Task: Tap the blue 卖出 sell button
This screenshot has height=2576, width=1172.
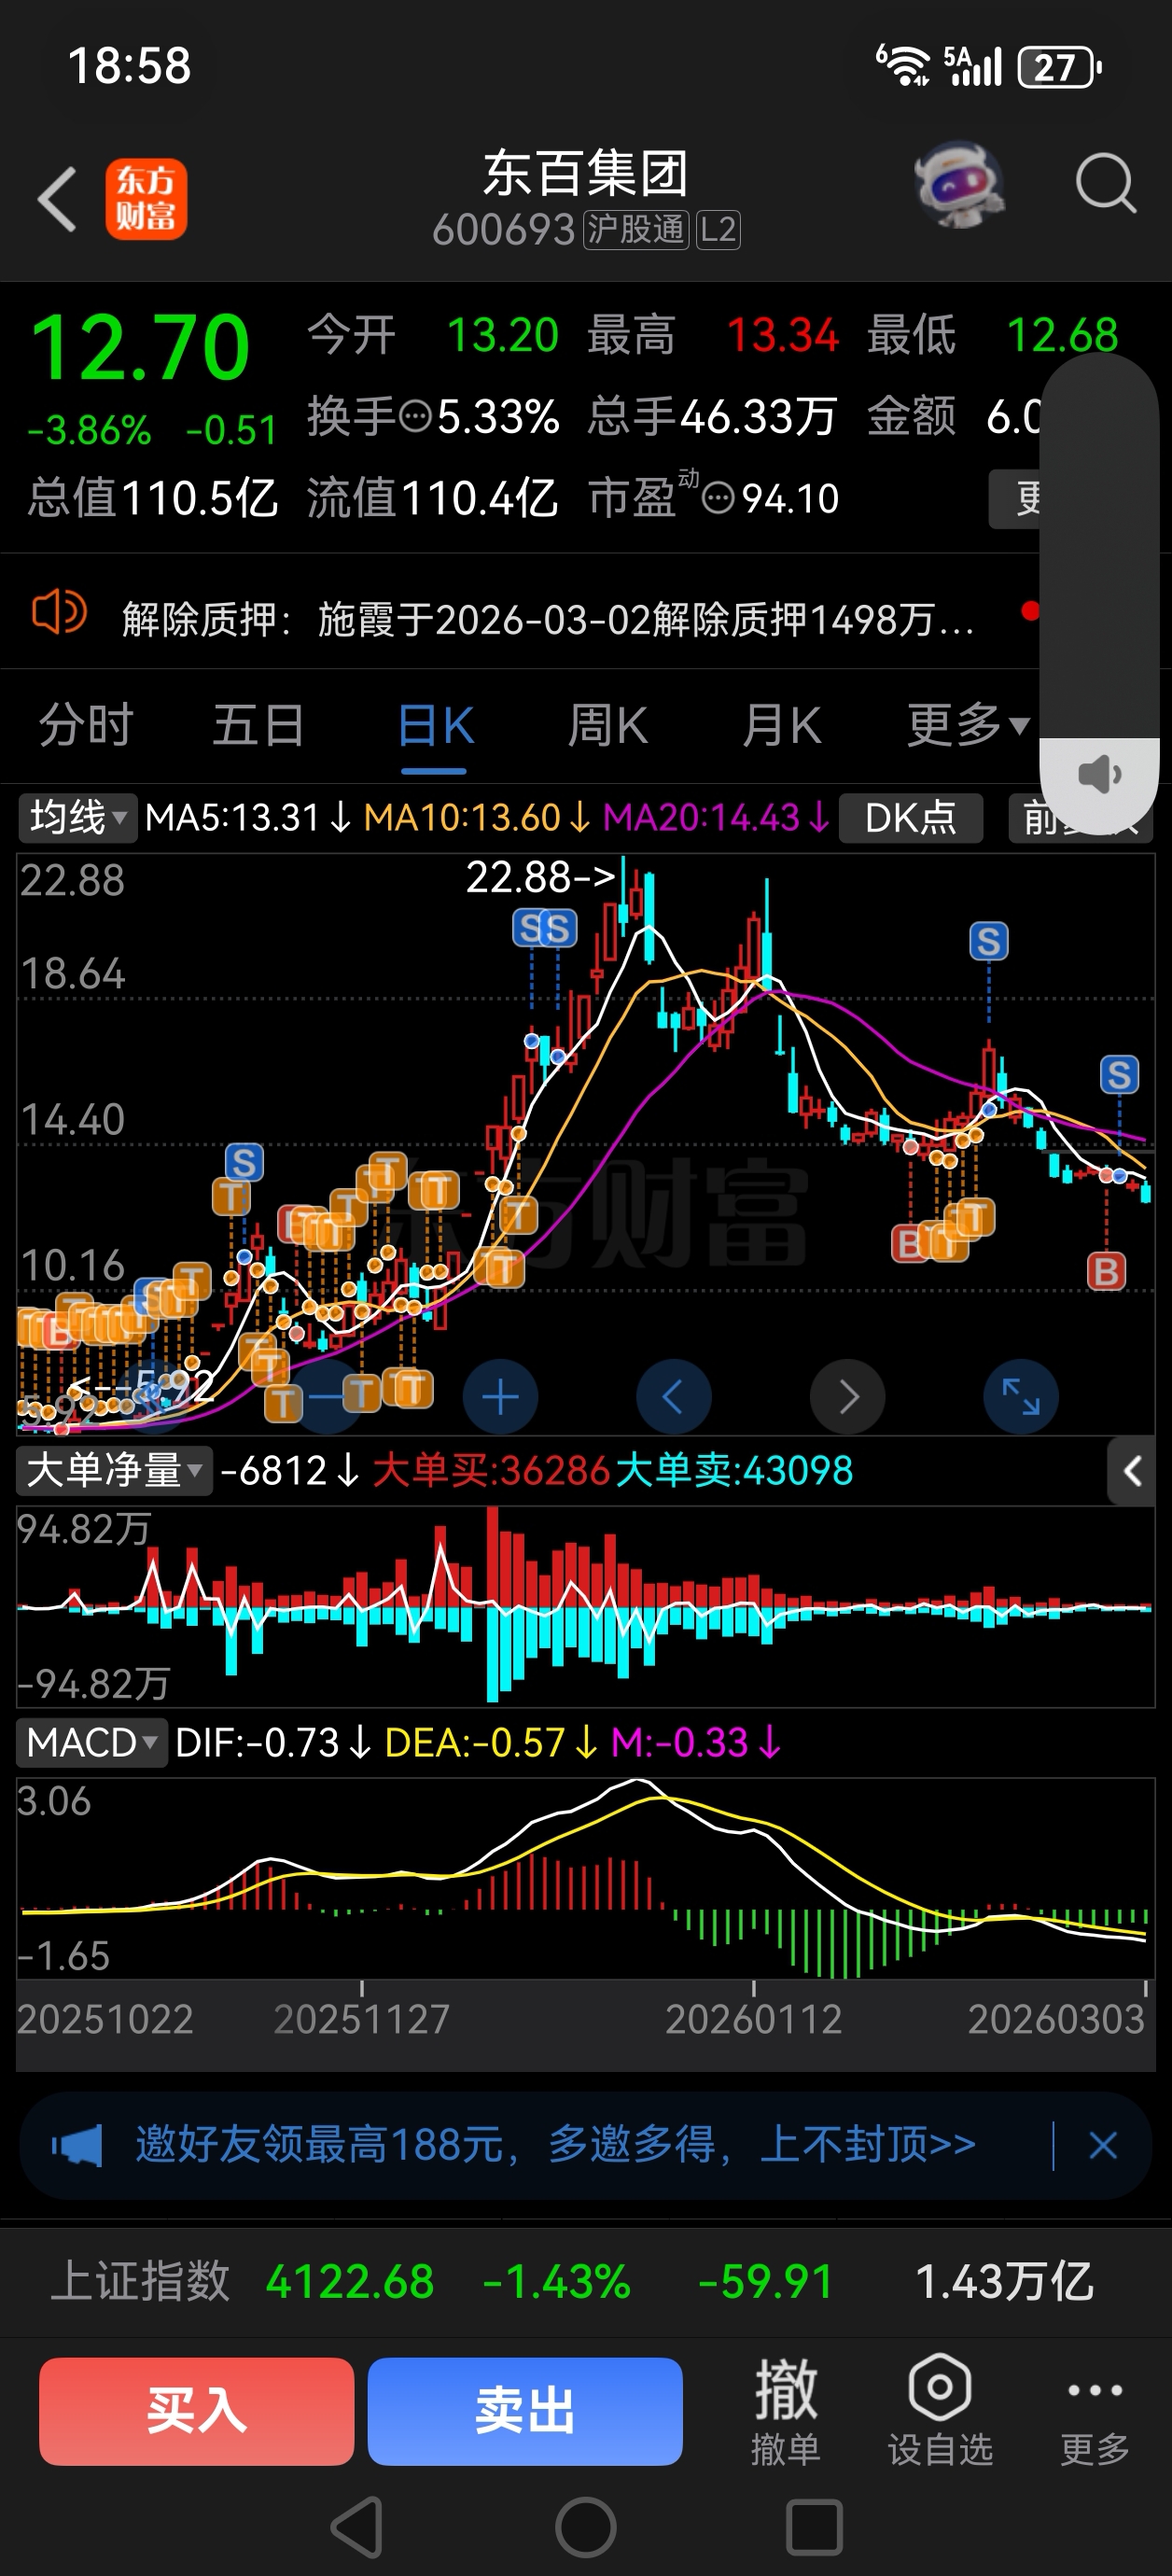Action: [x=525, y=2411]
